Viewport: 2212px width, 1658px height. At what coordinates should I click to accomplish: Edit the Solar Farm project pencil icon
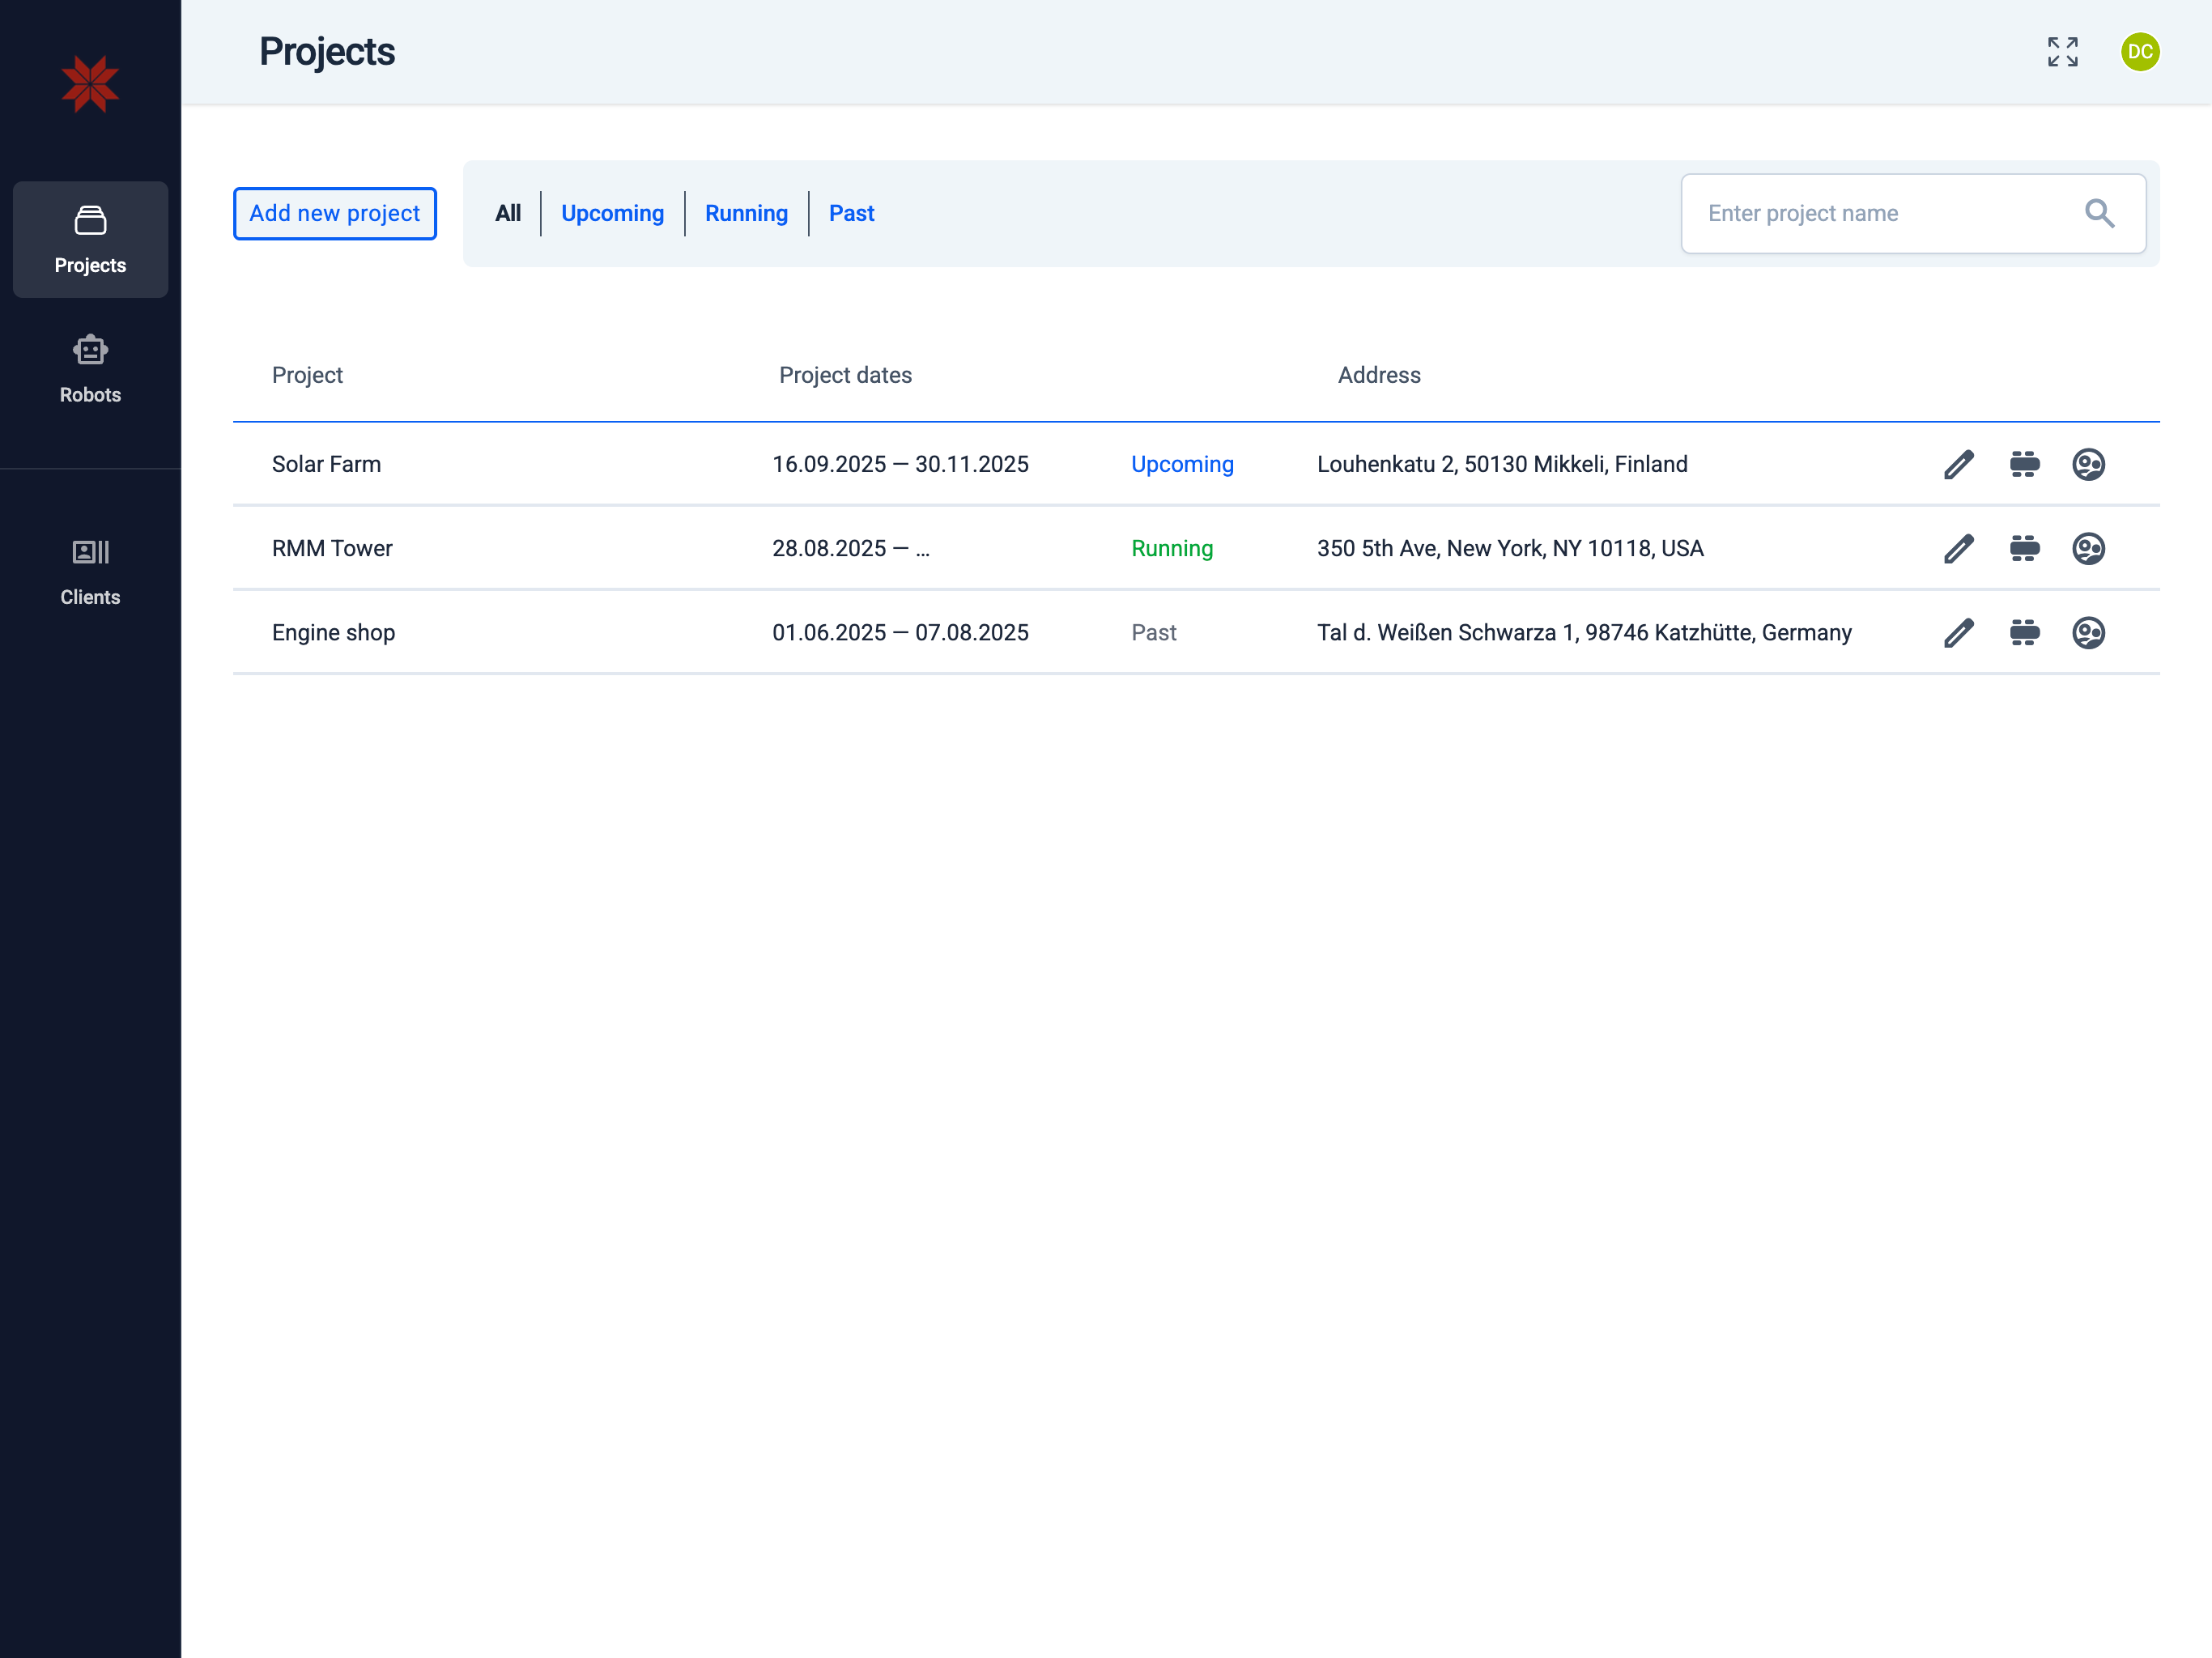pyautogui.click(x=1958, y=464)
